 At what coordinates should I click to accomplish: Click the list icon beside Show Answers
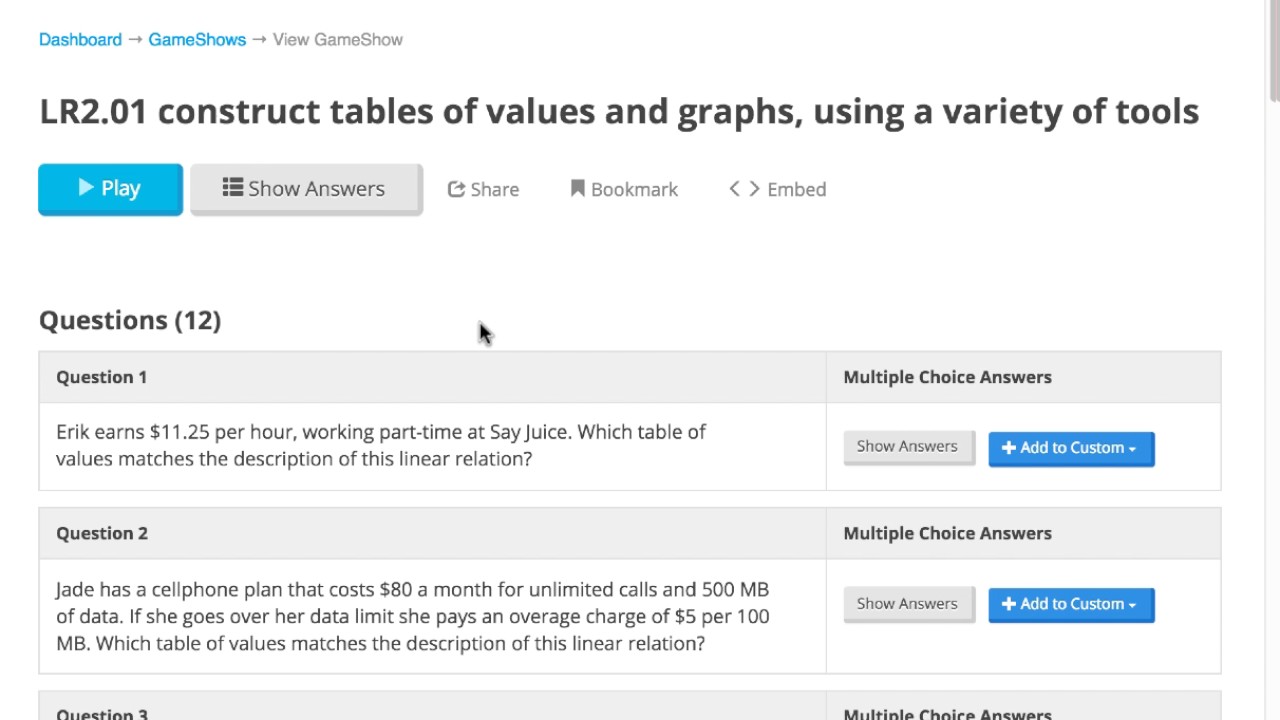pyautogui.click(x=233, y=187)
